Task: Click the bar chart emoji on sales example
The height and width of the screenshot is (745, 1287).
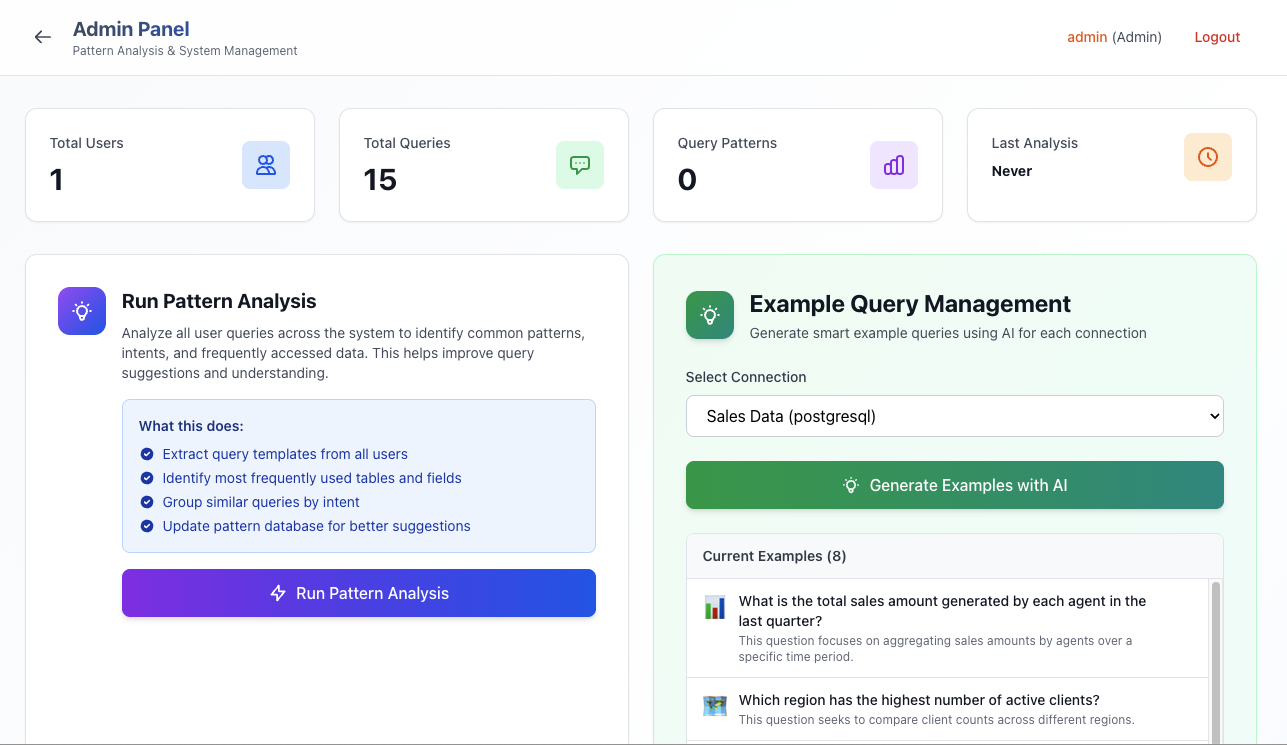Action: click(715, 607)
